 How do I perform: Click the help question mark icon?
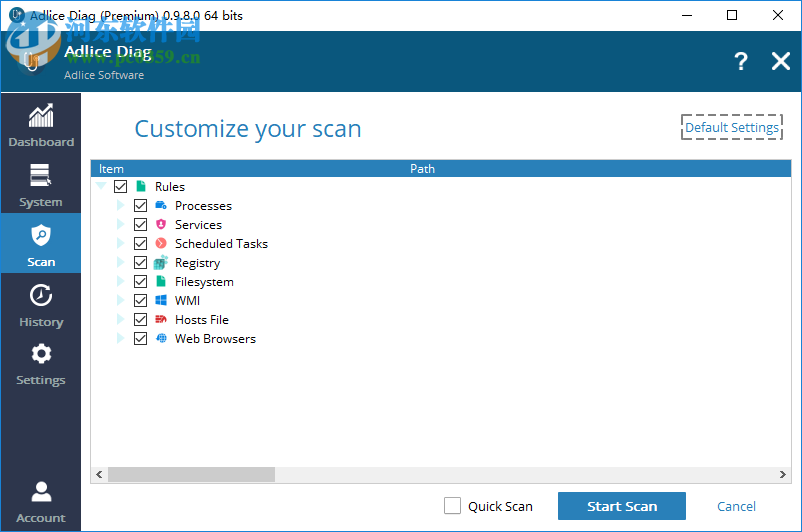(x=741, y=61)
